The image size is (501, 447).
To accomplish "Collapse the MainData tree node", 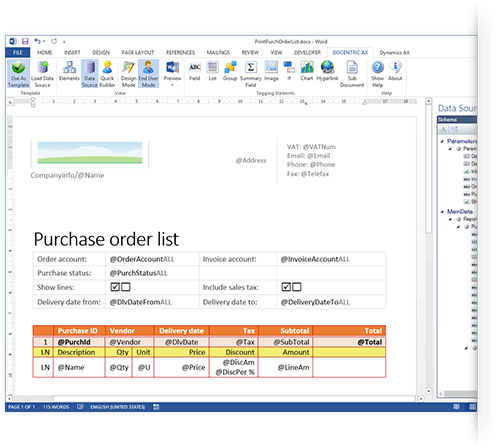I will coord(442,212).
